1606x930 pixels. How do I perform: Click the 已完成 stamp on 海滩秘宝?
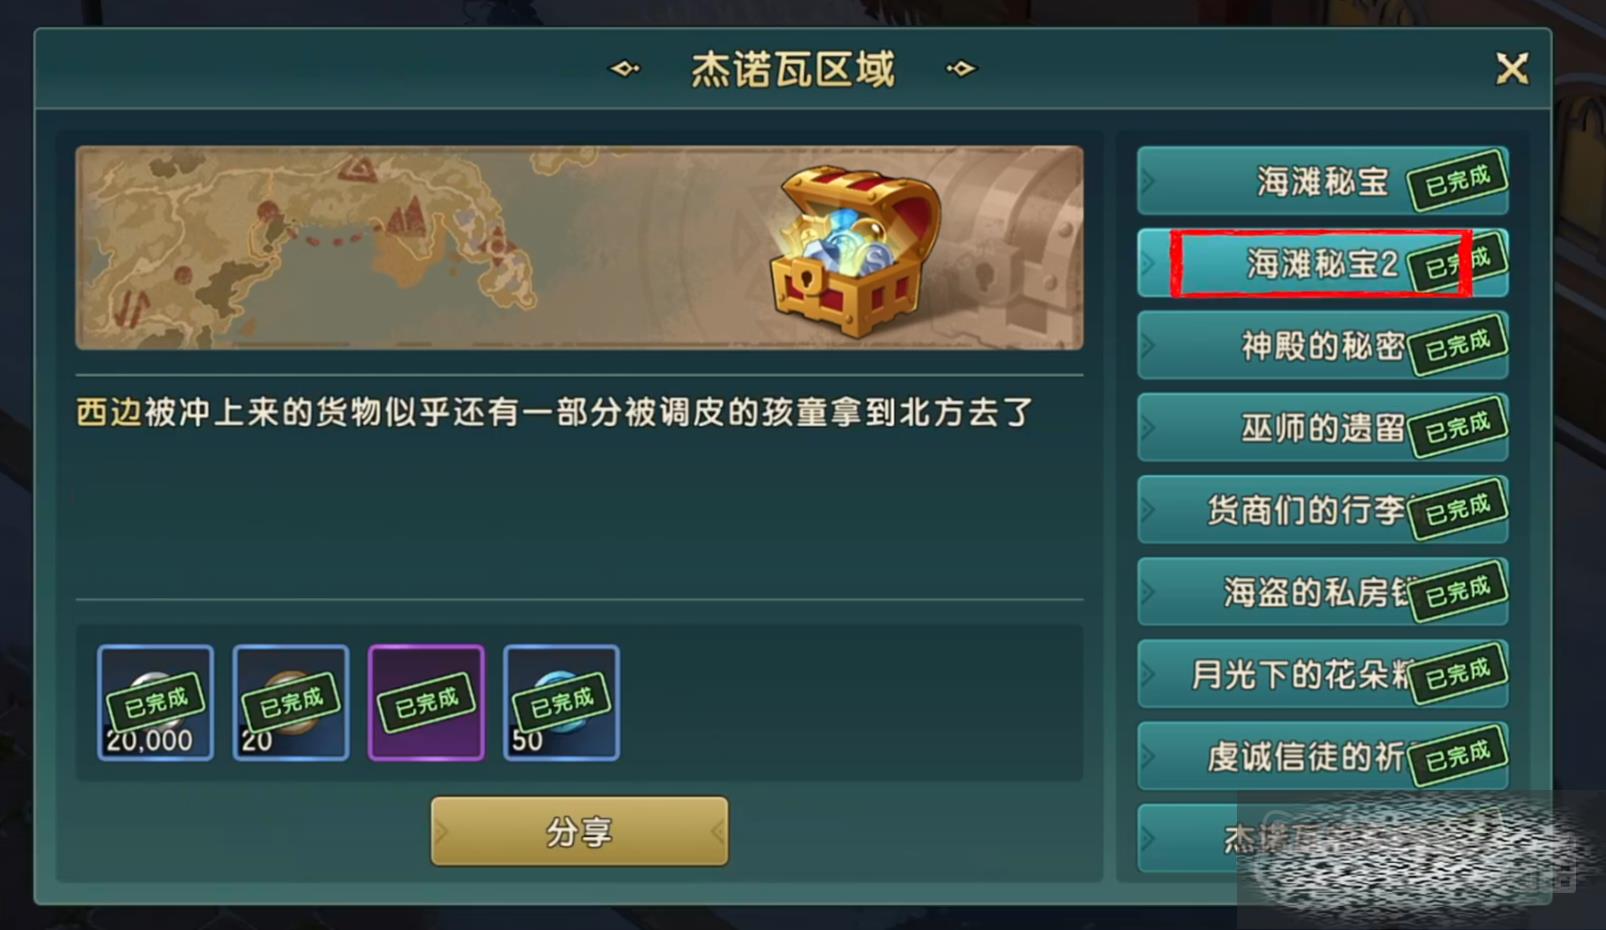pyautogui.click(x=1457, y=181)
